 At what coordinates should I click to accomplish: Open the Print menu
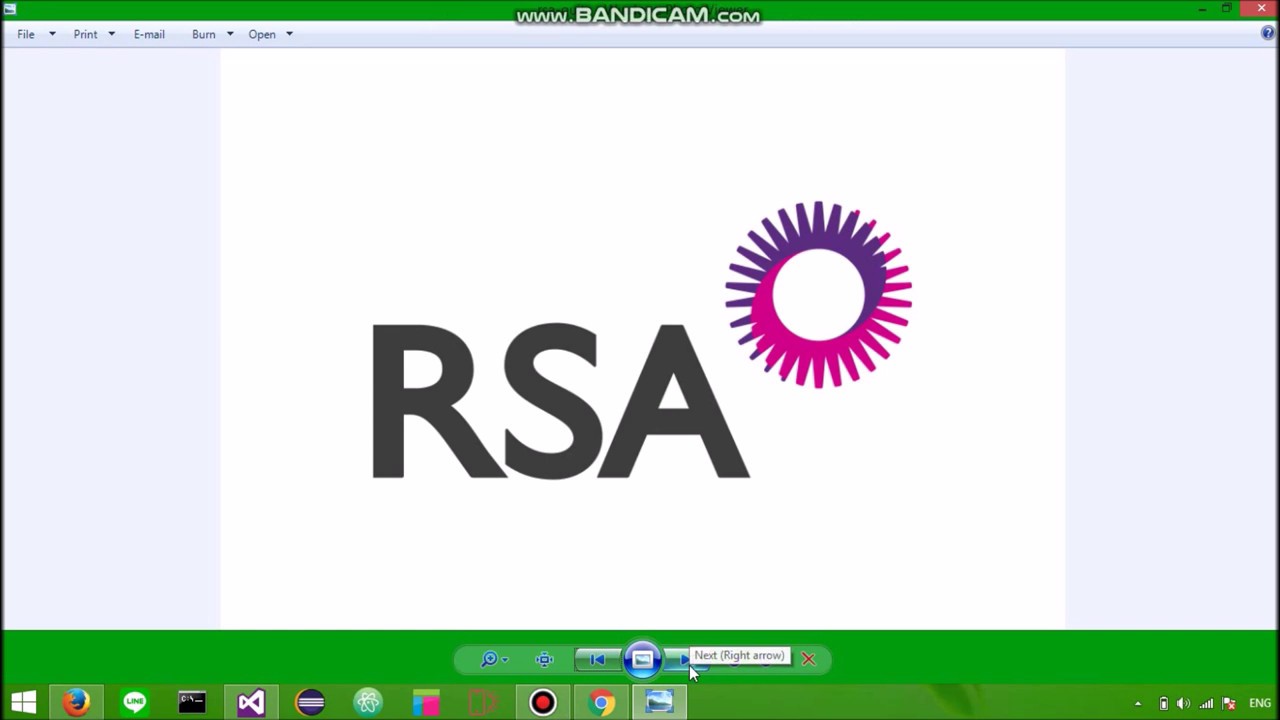coord(85,34)
